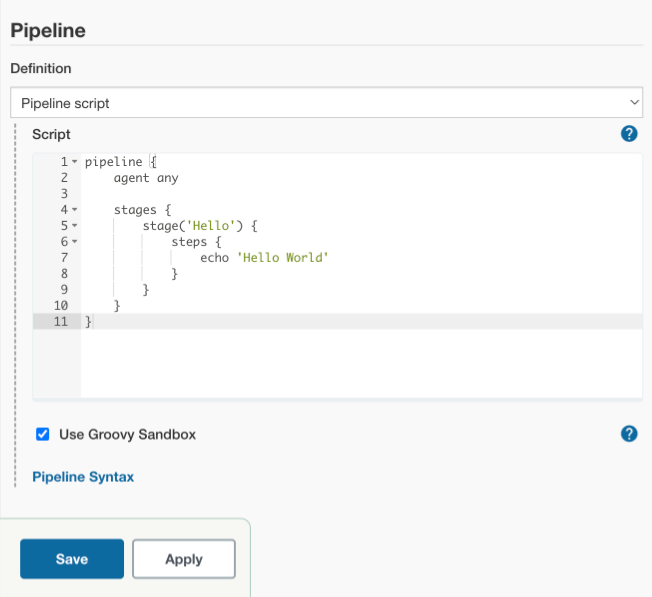Click line number 11 in the gutter

point(59,321)
